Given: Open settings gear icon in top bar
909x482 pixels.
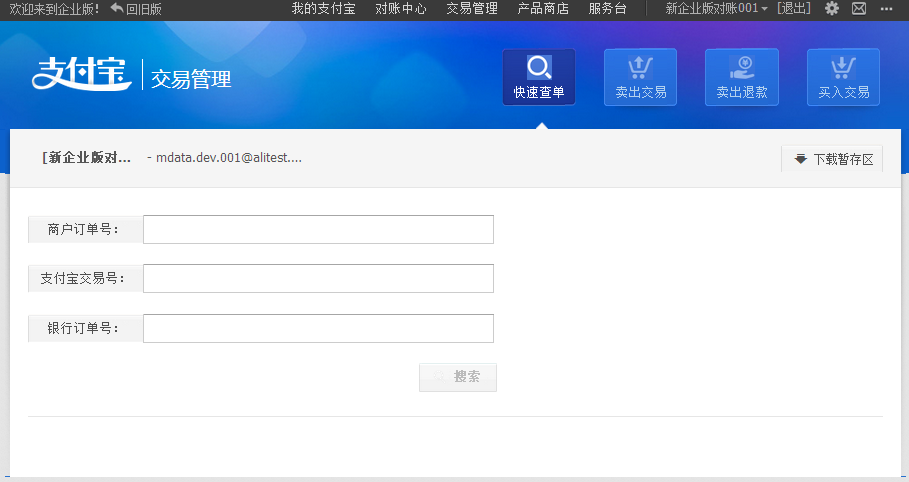Looking at the screenshot, I should [x=832, y=8].
